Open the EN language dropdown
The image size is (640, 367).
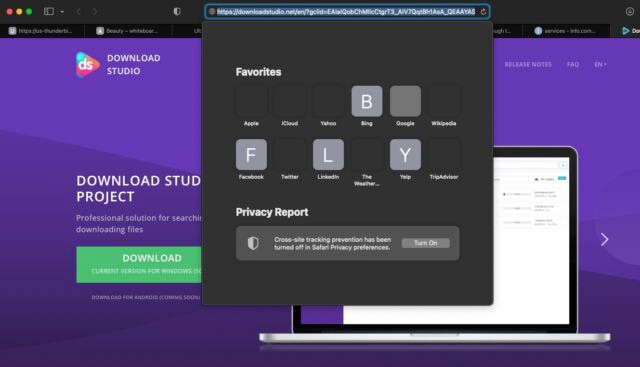(600, 65)
